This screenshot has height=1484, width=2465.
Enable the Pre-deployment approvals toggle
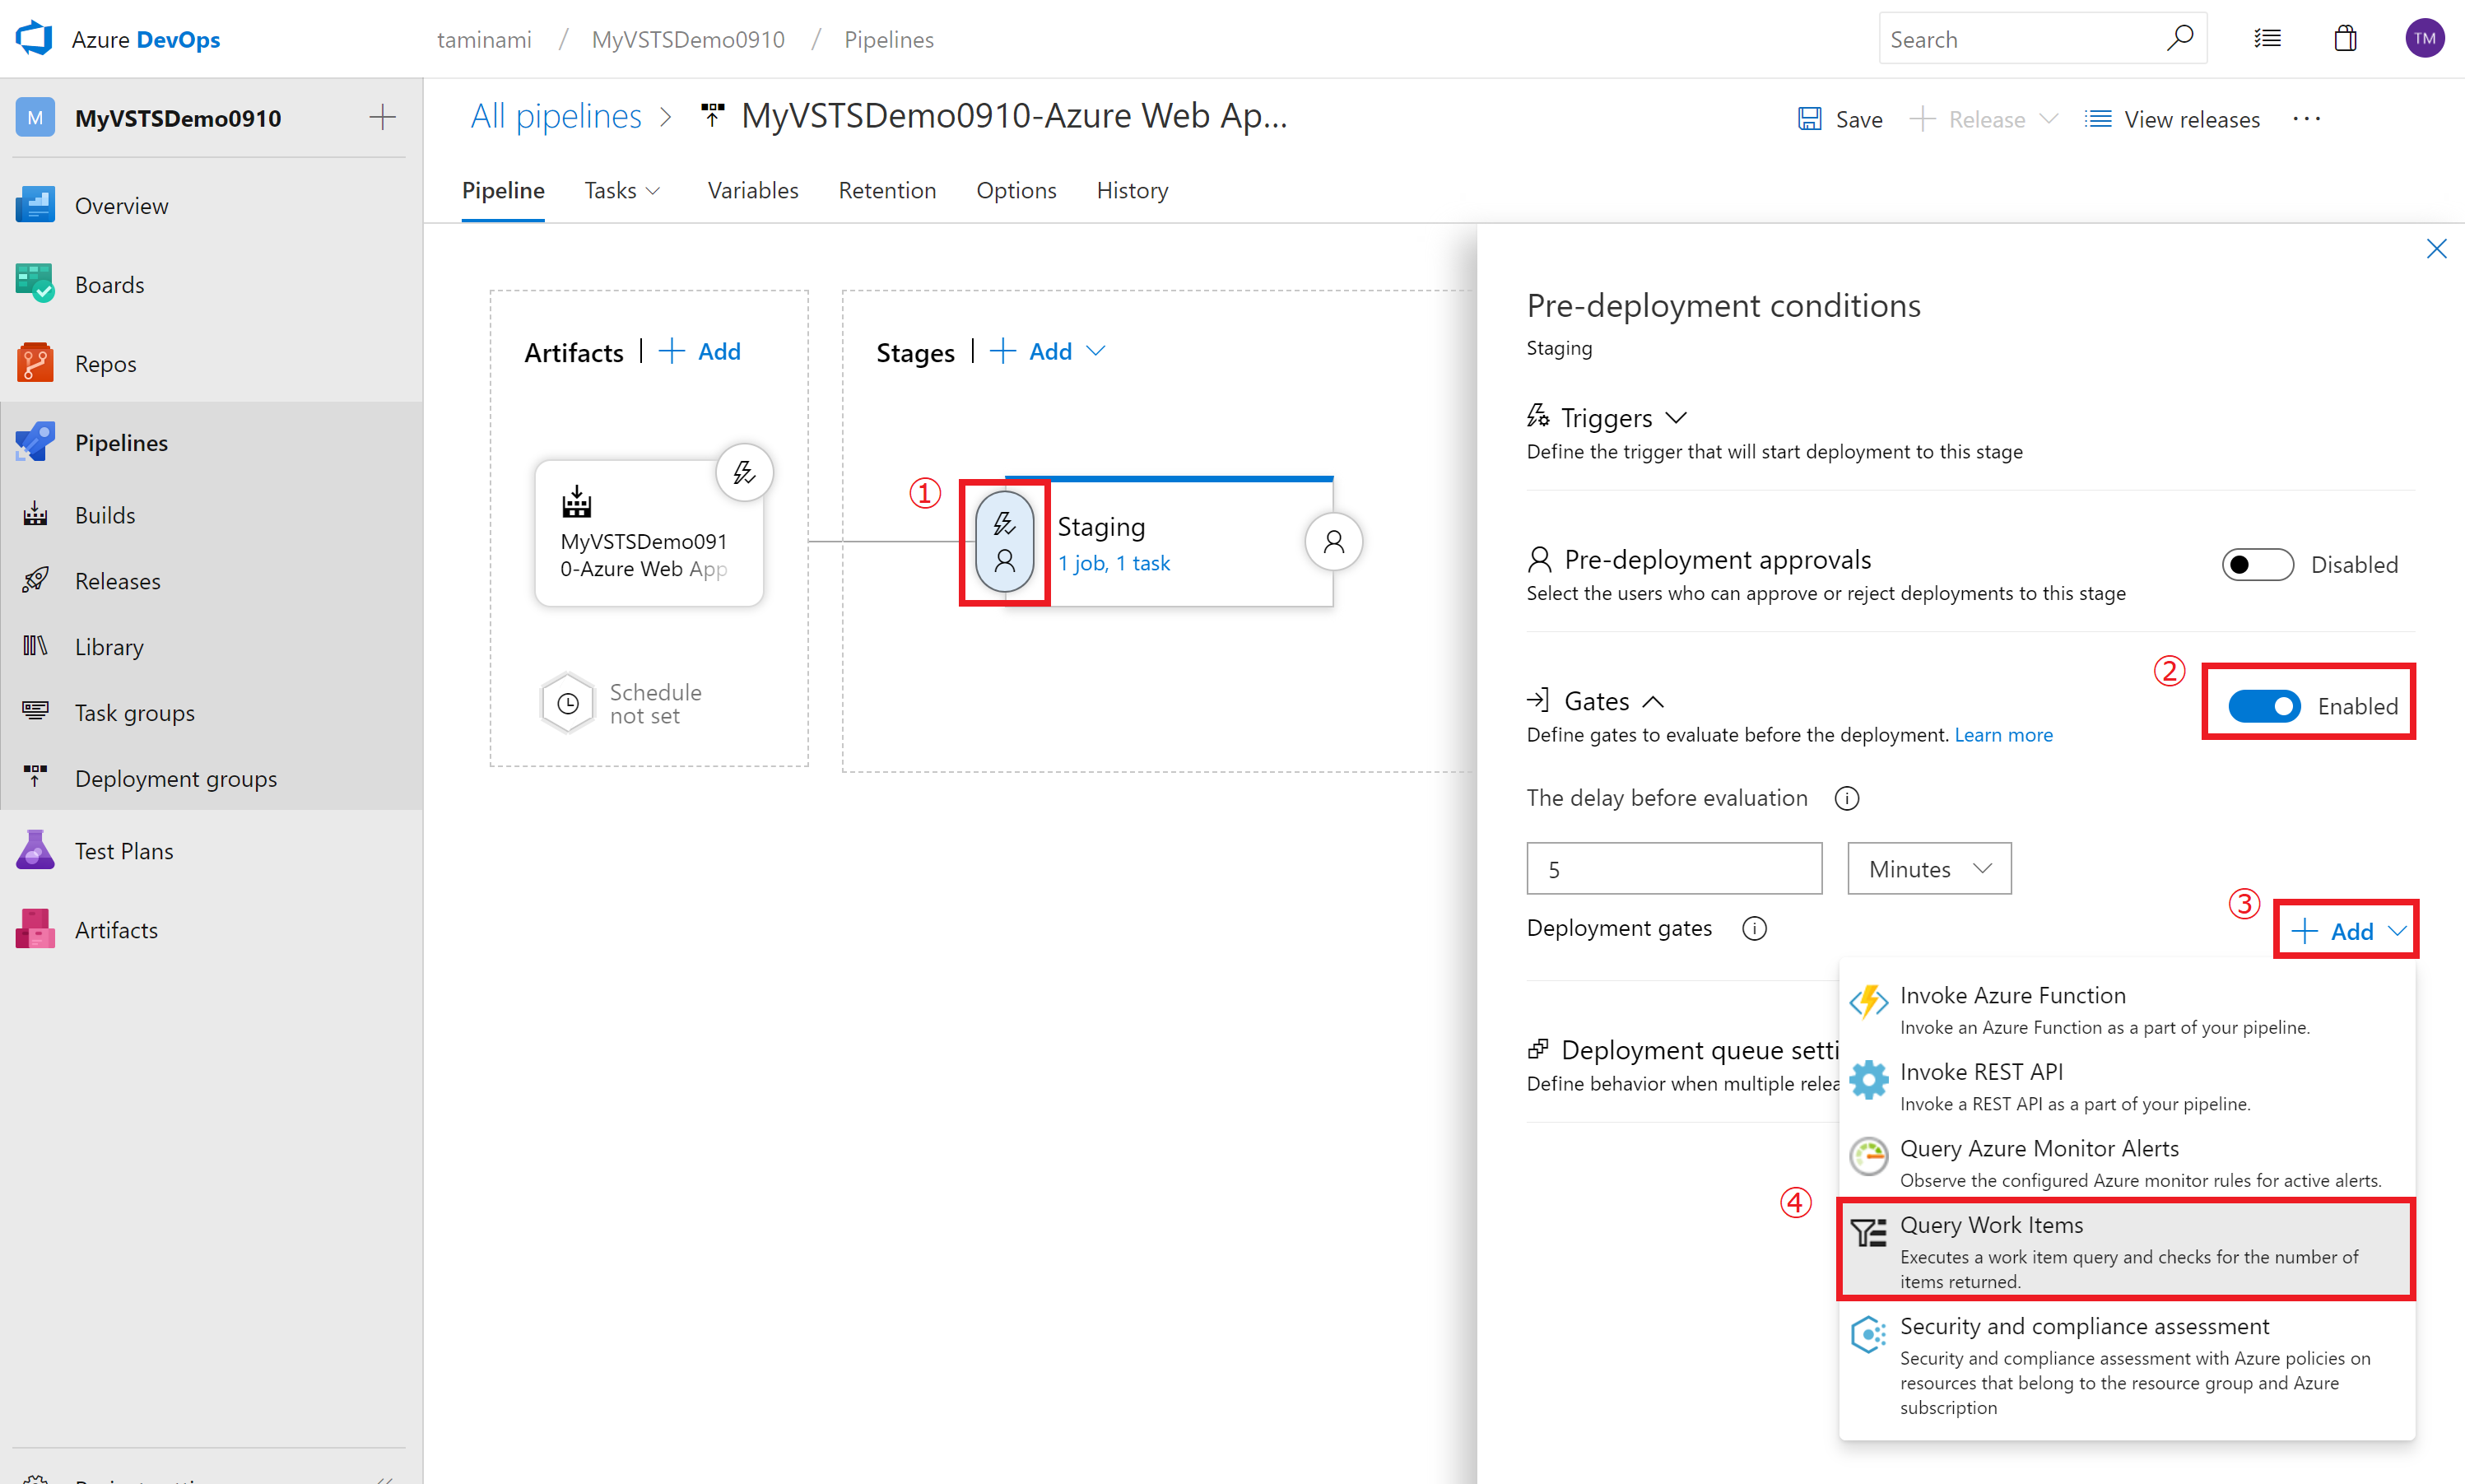click(2257, 565)
